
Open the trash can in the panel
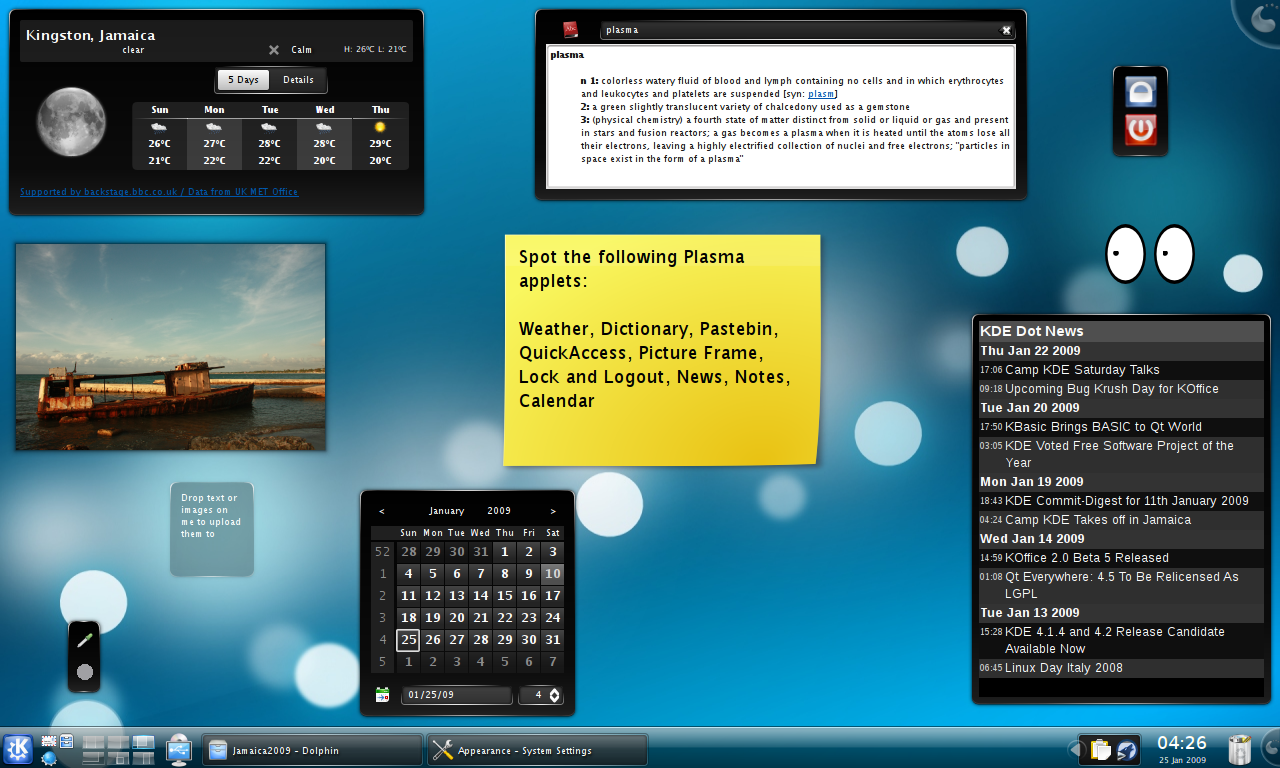pyautogui.click(x=1239, y=749)
